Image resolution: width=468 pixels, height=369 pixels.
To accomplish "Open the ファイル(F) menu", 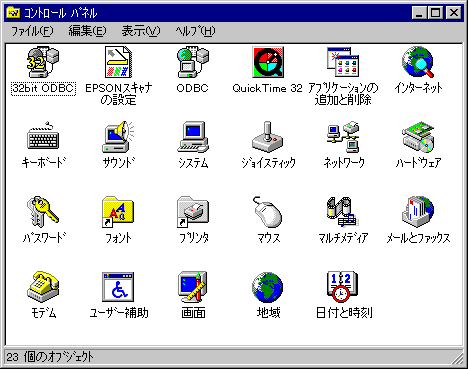I will (x=32, y=31).
